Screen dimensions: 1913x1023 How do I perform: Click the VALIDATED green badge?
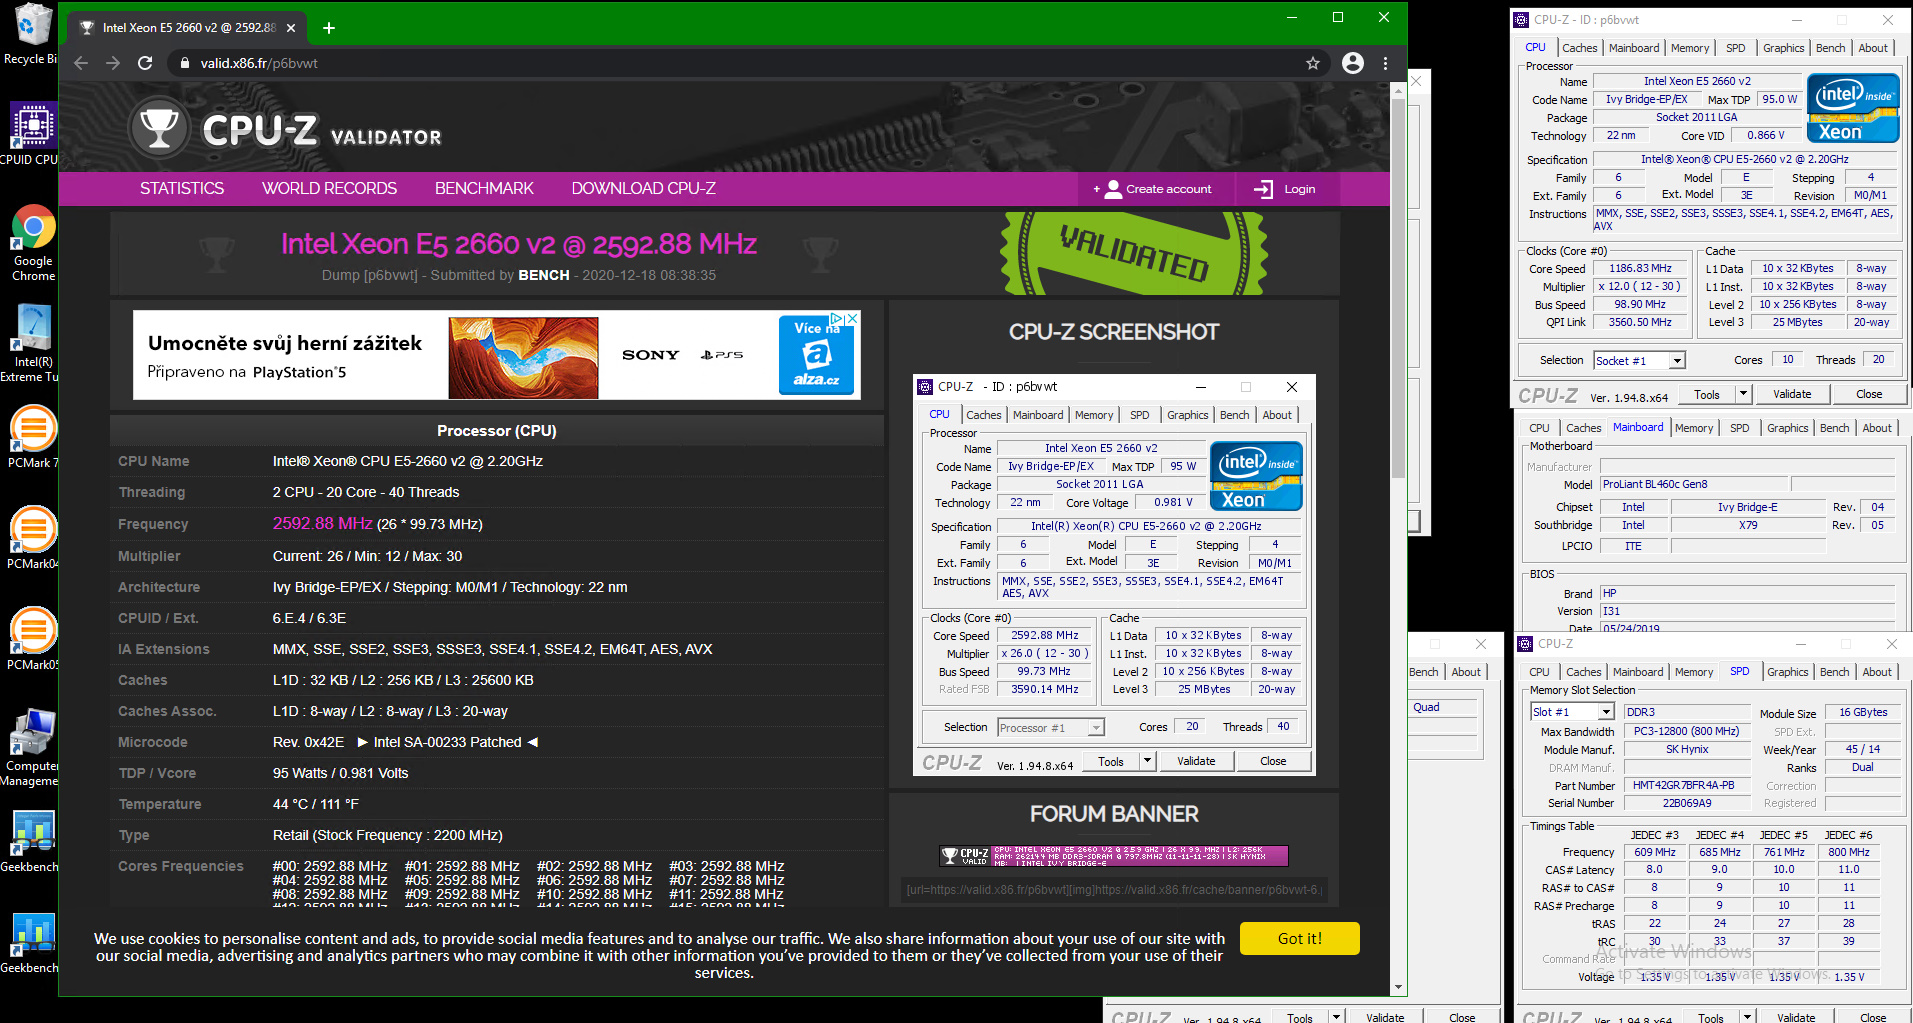pyautogui.click(x=1134, y=252)
